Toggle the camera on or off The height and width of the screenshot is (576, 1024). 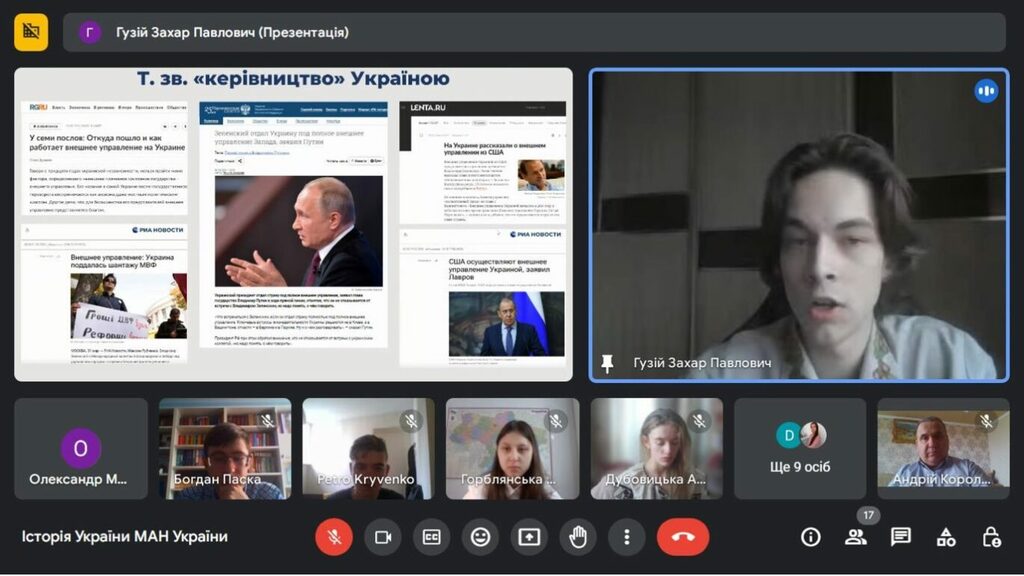click(x=382, y=537)
